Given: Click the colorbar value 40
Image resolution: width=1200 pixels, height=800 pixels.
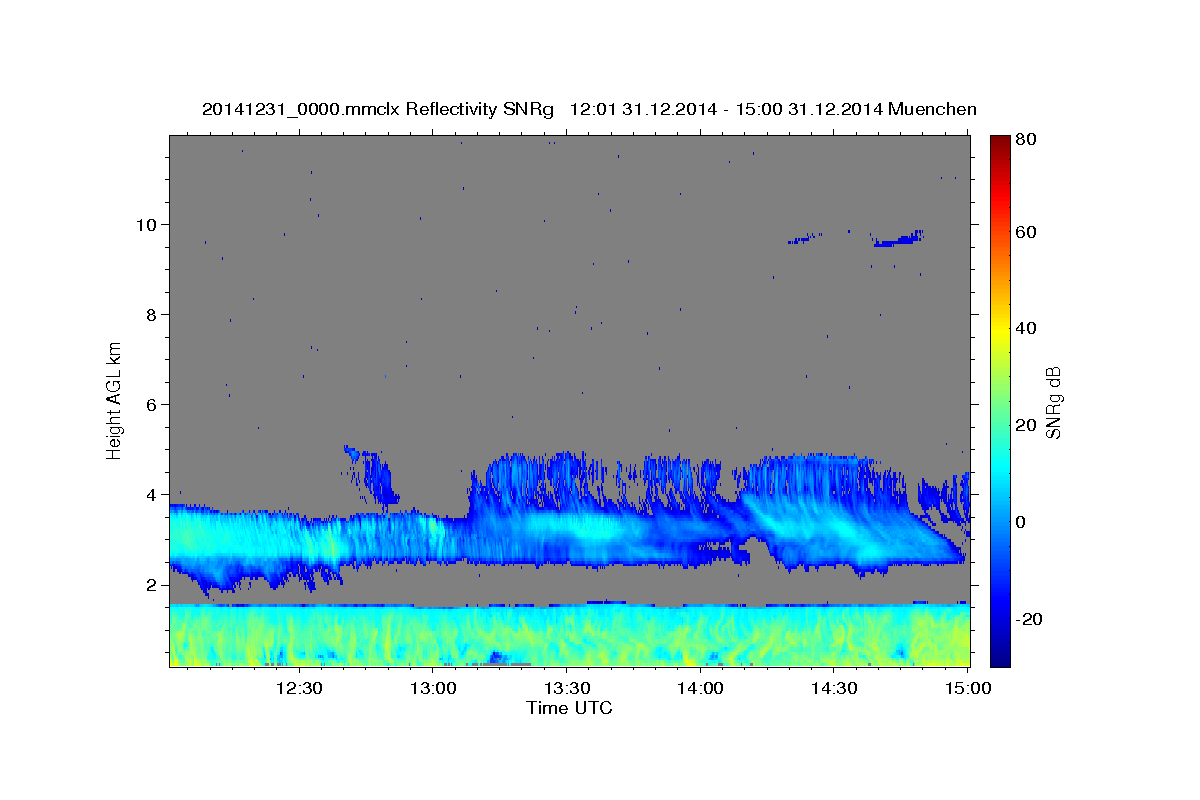Looking at the screenshot, I should (1025, 329).
